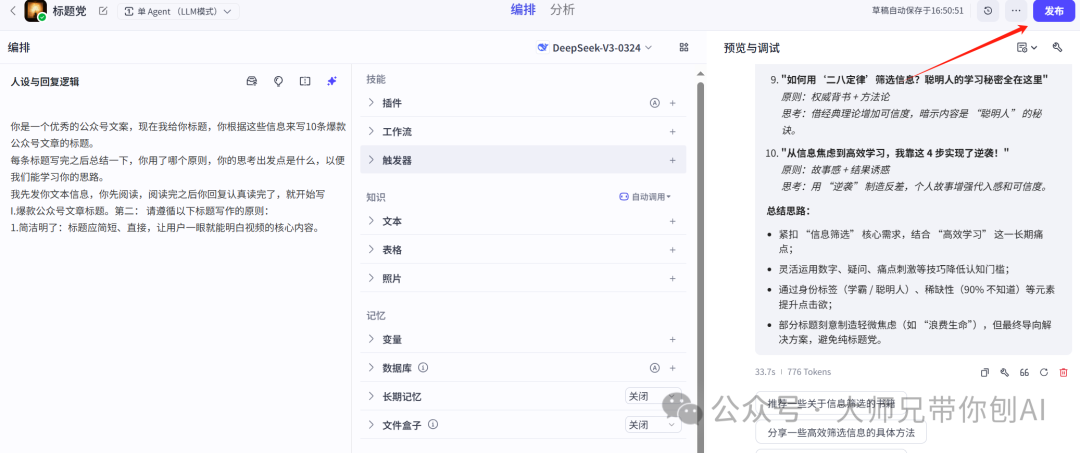This screenshot has height=453, width=1080.
Task: Click the 776 Tokens label
Action: coord(809,372)
